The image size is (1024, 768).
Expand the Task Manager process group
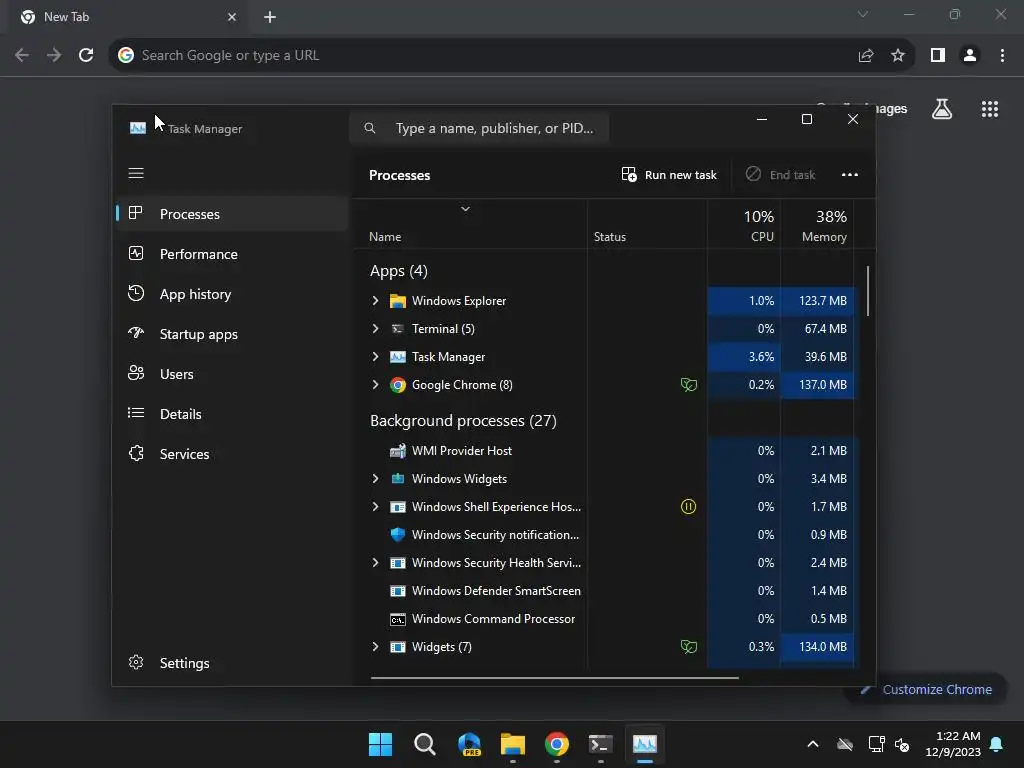[376, 357]
